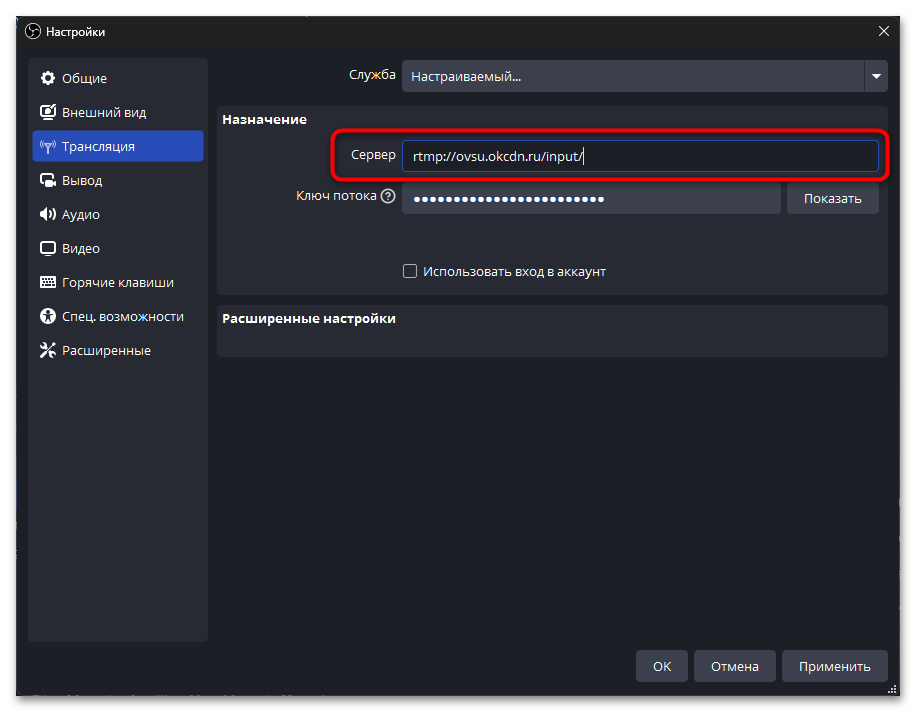Click the help icon beside Ключ потока

pyautogui.click(x=388, y=197)
